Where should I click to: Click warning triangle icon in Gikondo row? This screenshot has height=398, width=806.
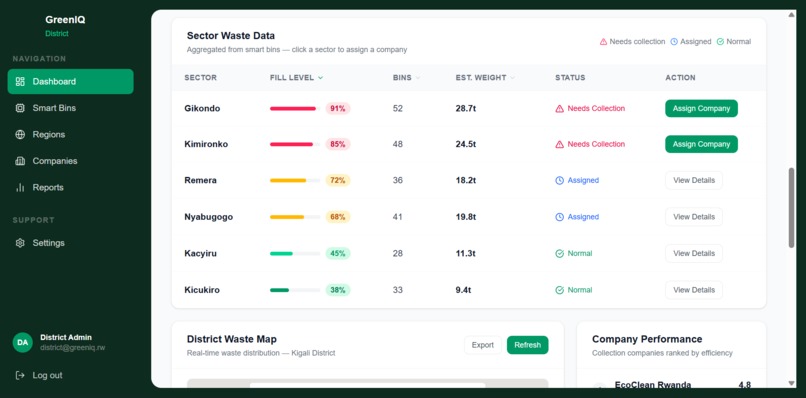560,108
